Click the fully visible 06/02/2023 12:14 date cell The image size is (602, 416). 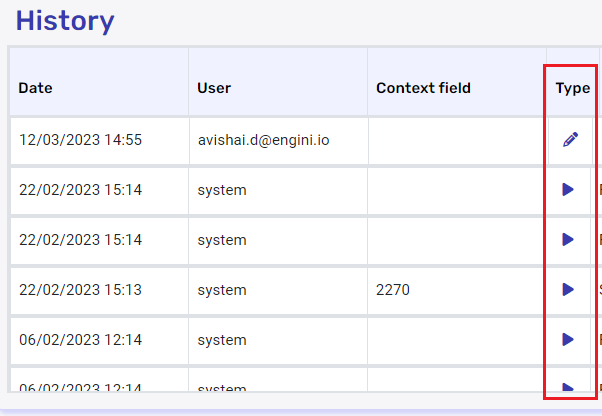point(80,340)
